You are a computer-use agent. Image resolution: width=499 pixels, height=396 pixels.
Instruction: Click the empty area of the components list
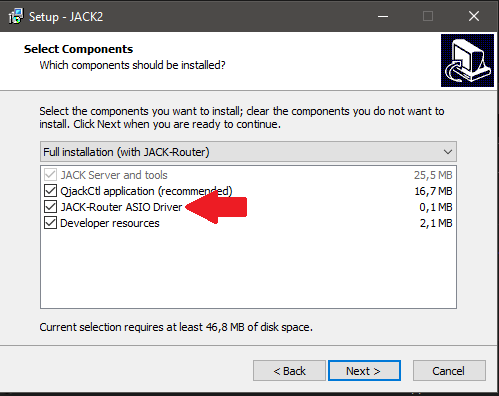click(x=248, y=269)
